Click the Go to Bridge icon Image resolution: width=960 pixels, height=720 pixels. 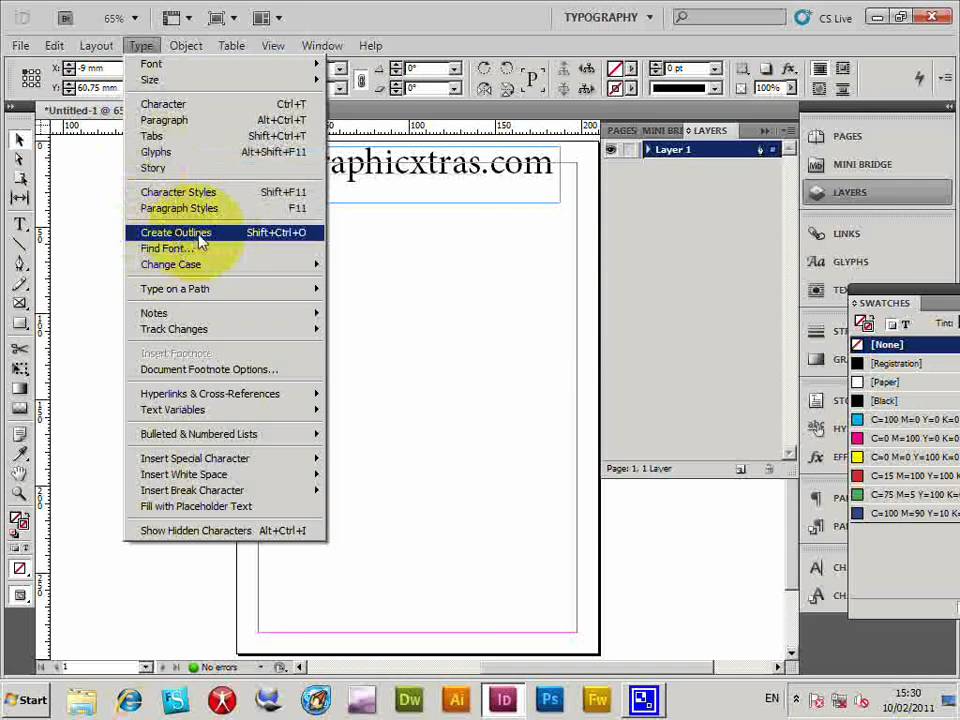(66, 18)
